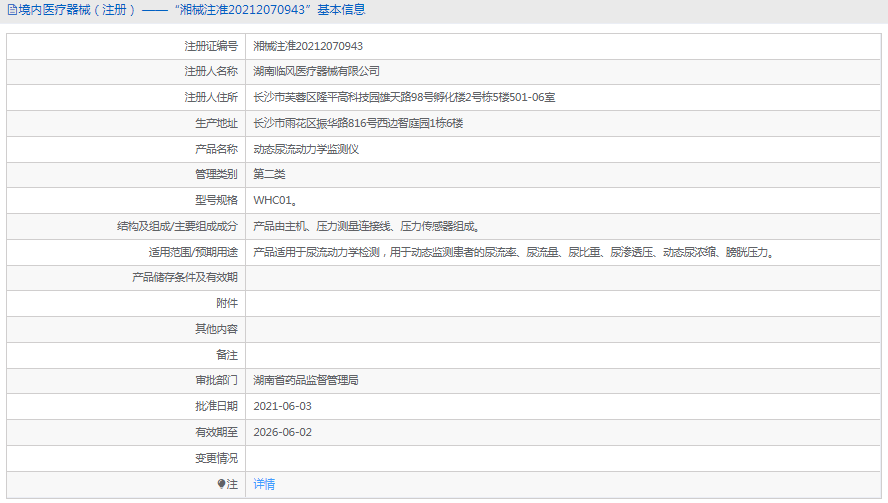Image resolution: width=888 pixels, height=503 pixels.
Task: Click the 结构及组成/主要组成成分 label
Action: tap(177, 227)
